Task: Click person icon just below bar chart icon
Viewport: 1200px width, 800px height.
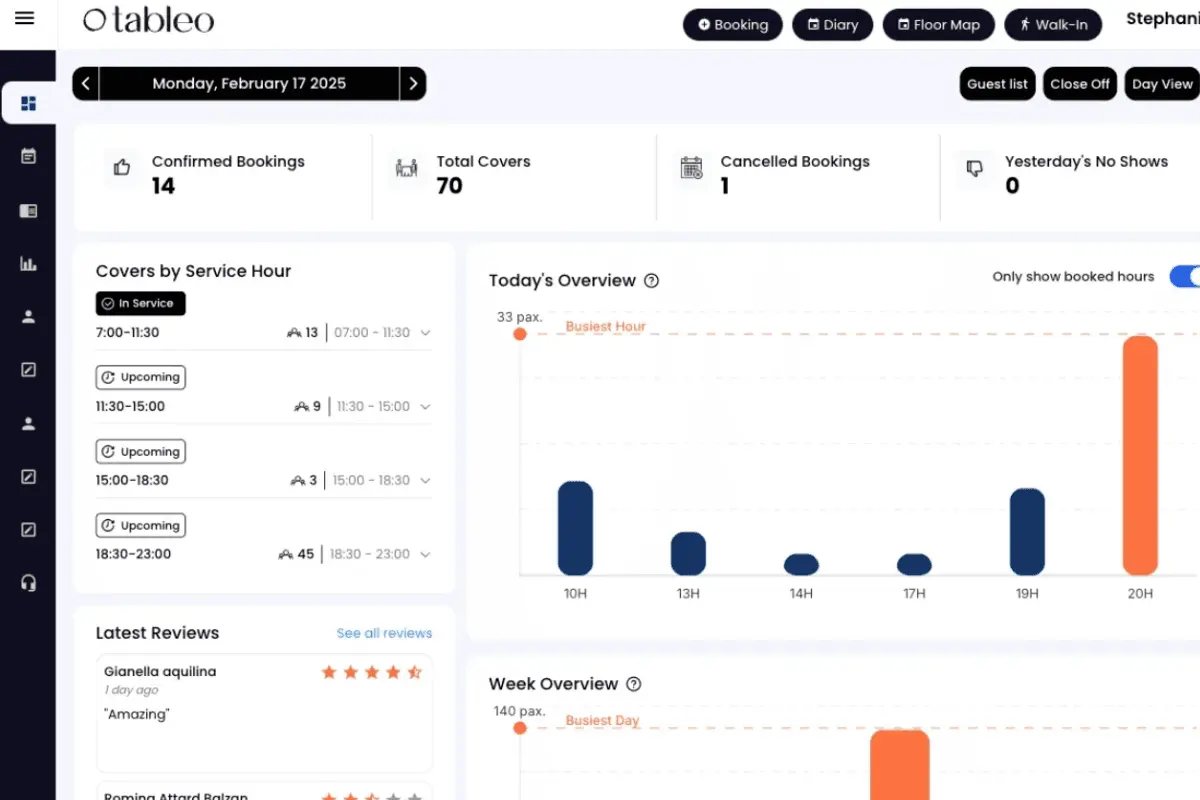Action: point(28,317)
